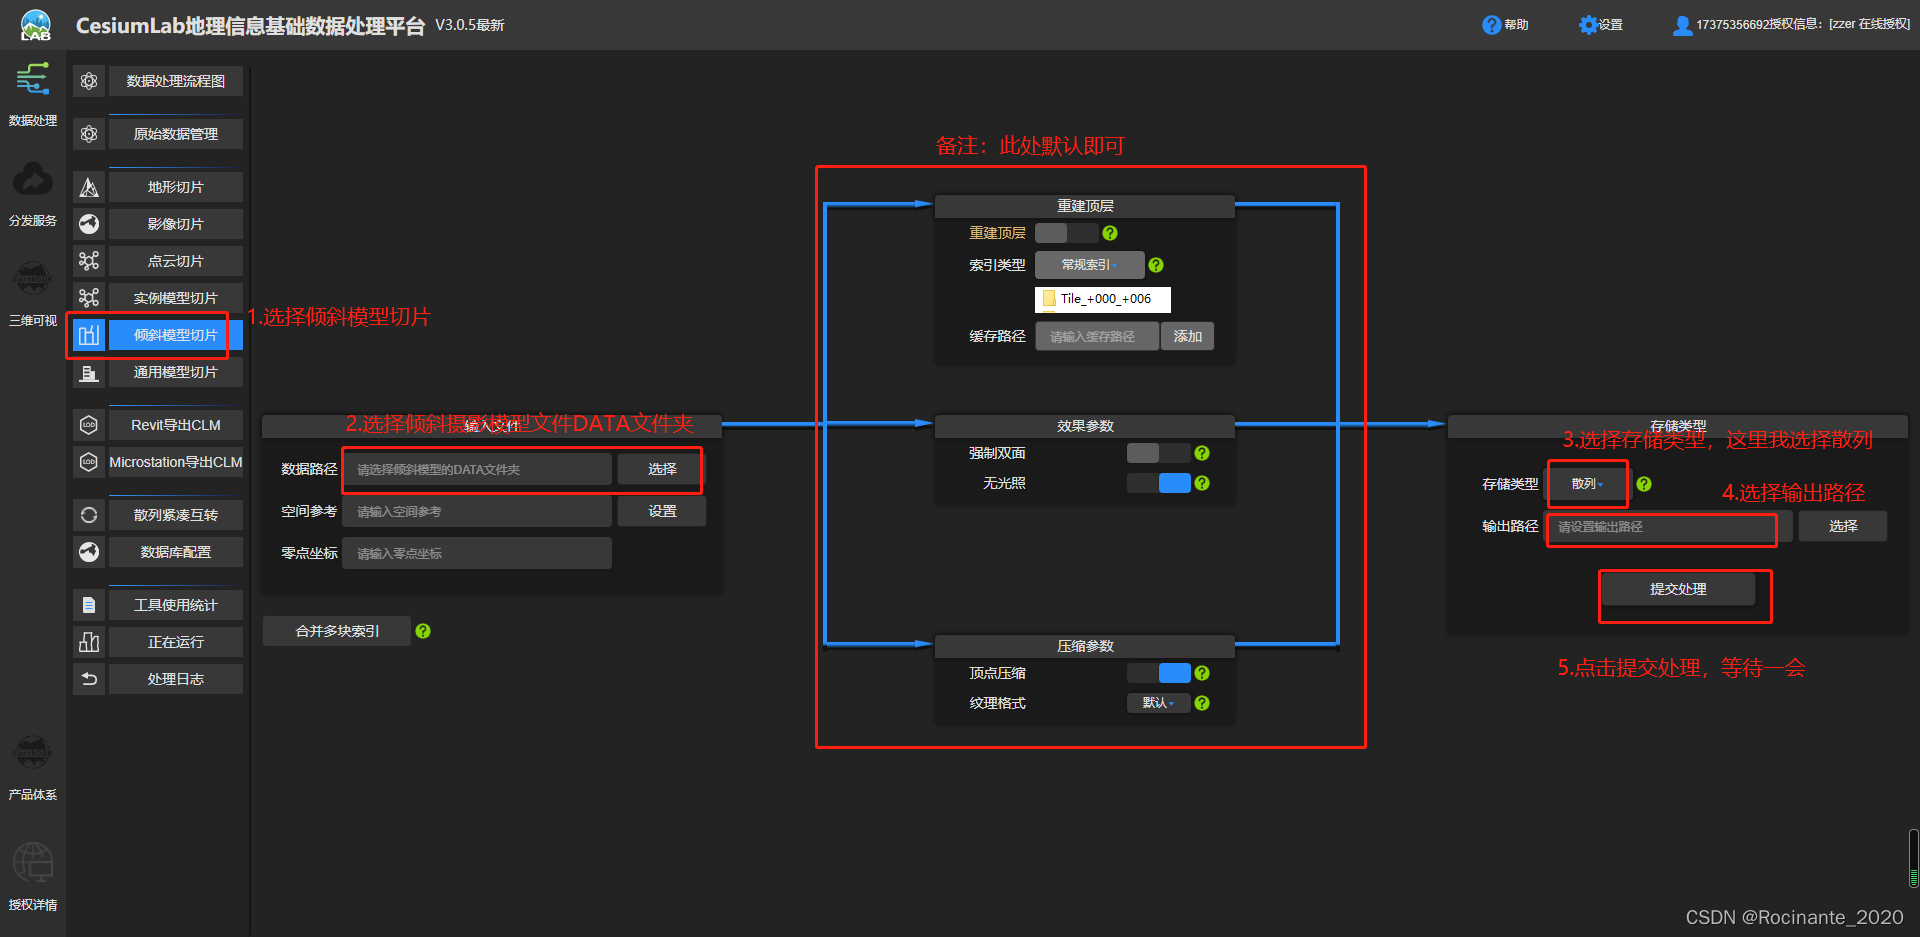Toggle the 重建顶层 switch
Image resolution: width=1920 pixels, height=937 pixels.
(1066, 233)
